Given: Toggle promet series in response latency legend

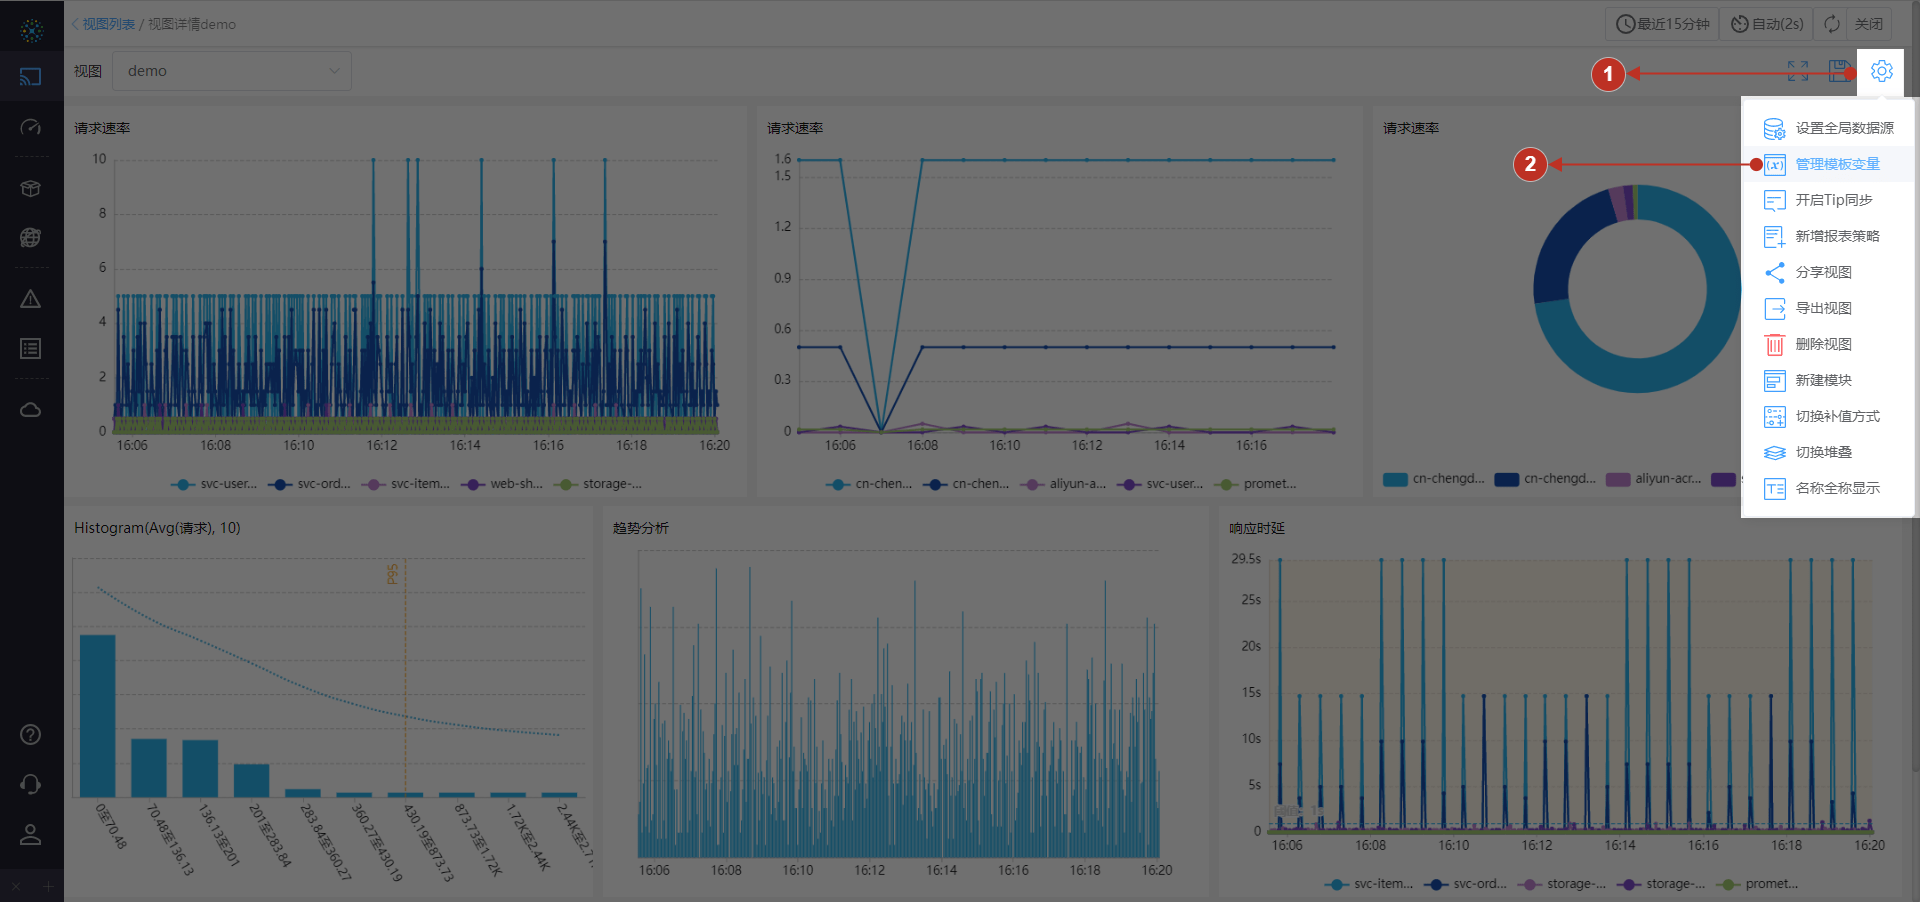Looking at the screenshot, I should pyautogui.click(x=1759, y=884).
